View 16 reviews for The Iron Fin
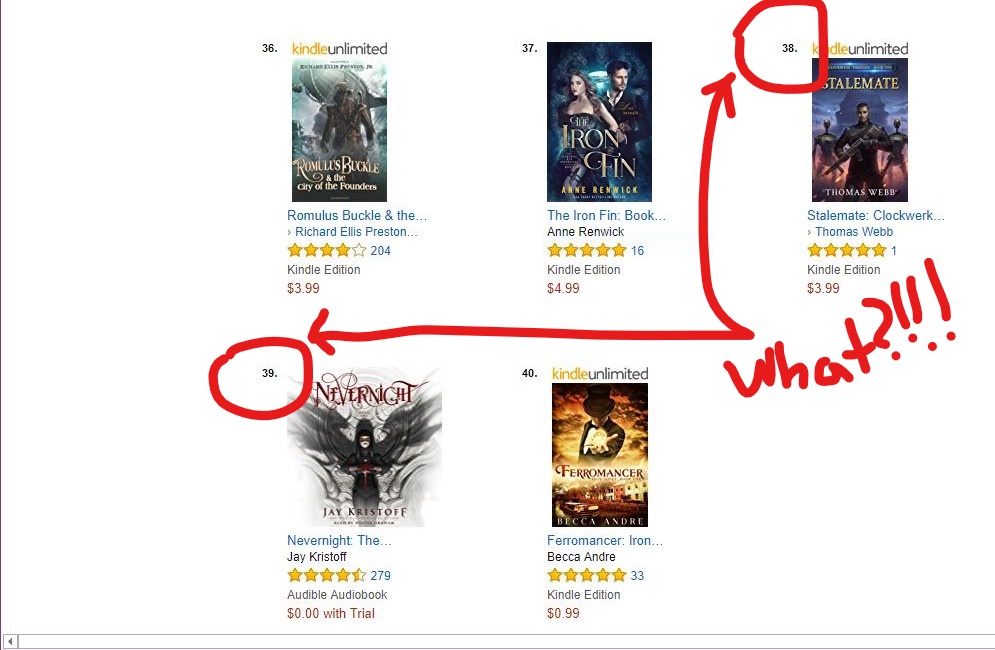995x650 pixels. tap(637, 251)
